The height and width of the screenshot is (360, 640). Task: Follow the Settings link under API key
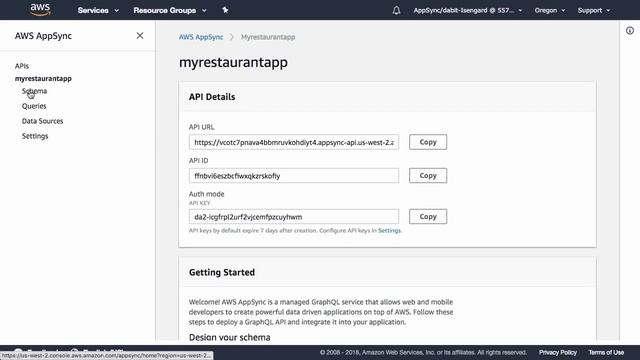pyautogui.click(x=389, y=231)
